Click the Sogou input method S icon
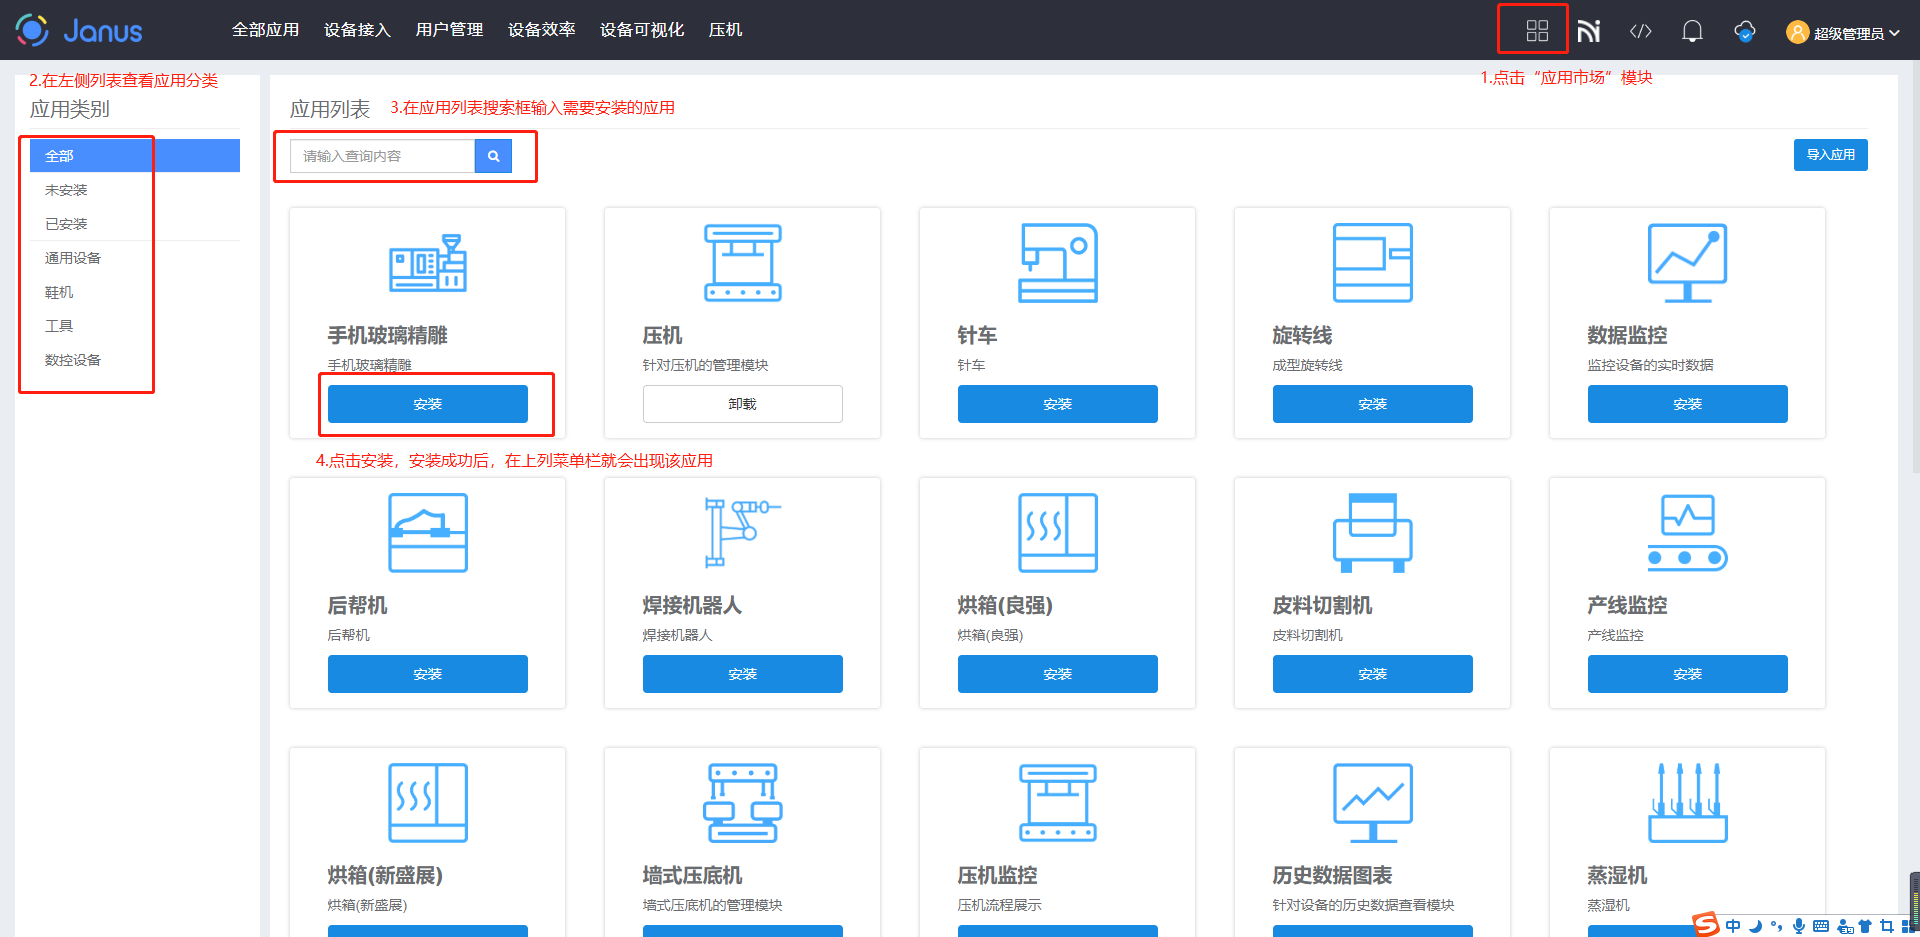1920x937 pixels. tap(1705, 925)
